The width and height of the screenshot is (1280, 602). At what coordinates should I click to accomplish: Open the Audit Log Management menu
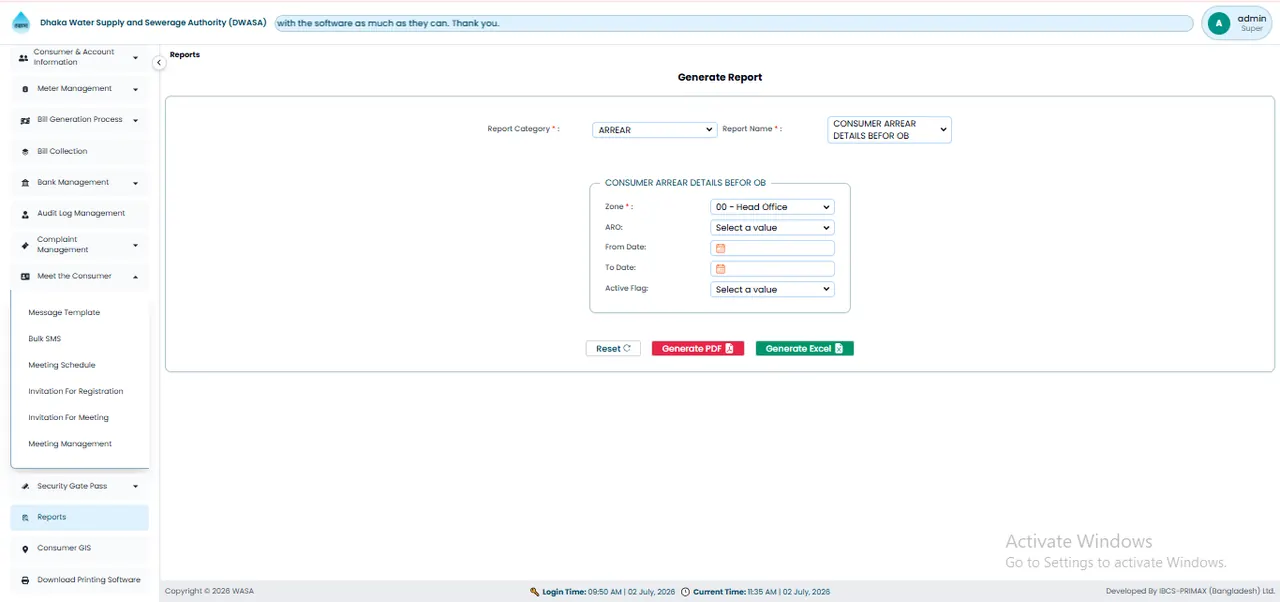click(79, 214)
